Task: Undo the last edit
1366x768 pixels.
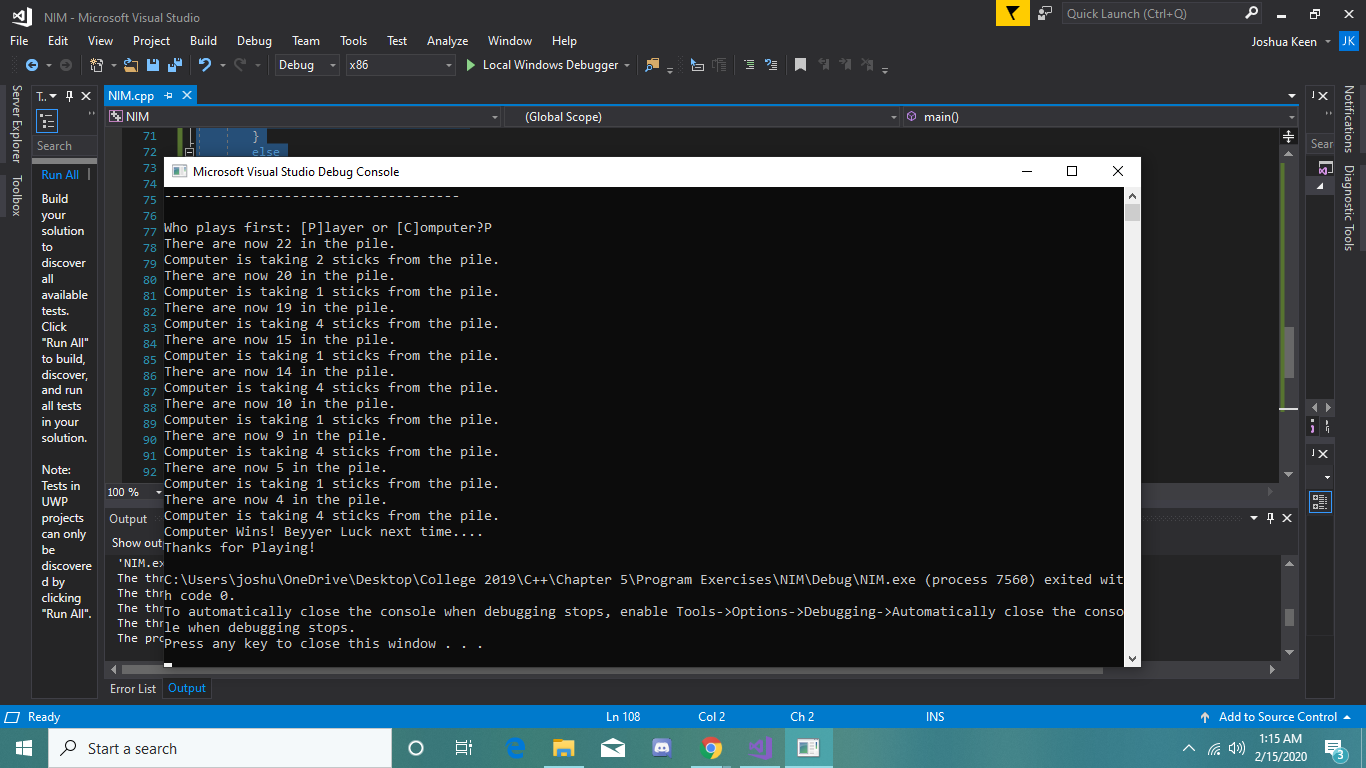Action: click(205, 64)
